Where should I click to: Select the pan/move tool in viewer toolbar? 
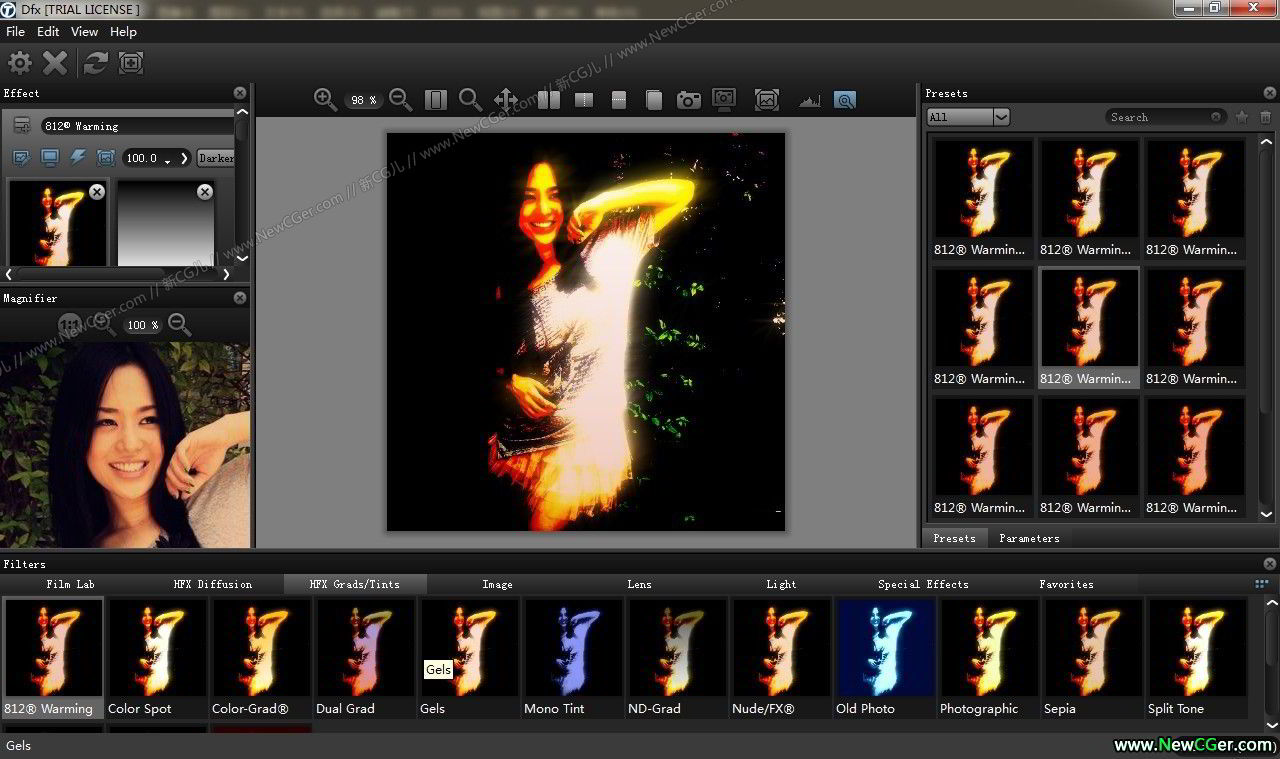[x=505, y=99]
